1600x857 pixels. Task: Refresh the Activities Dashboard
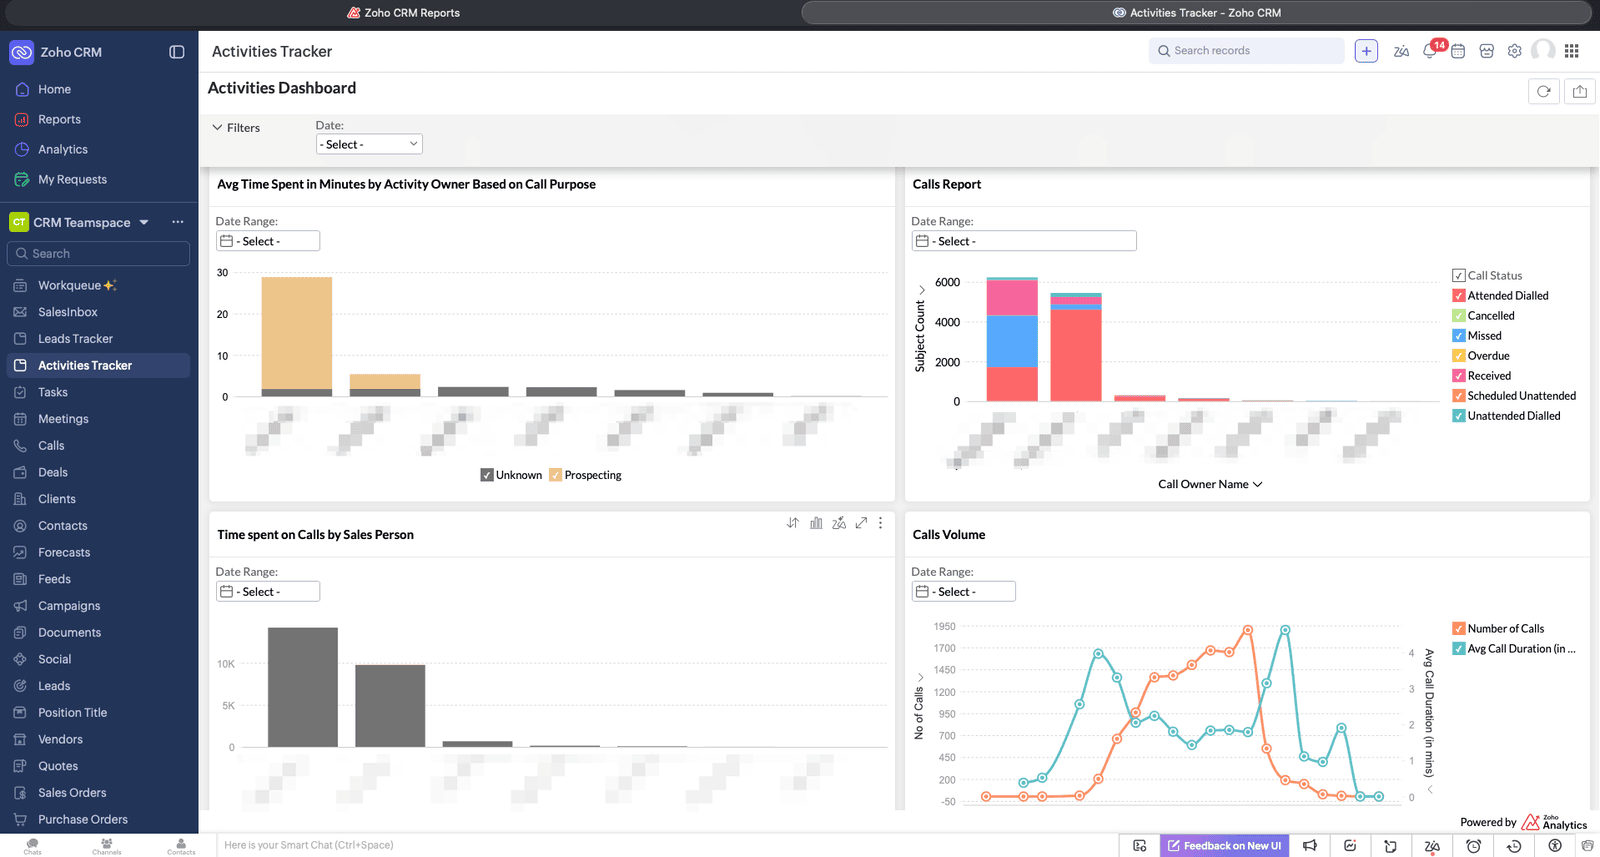[x=1544, y=91]
